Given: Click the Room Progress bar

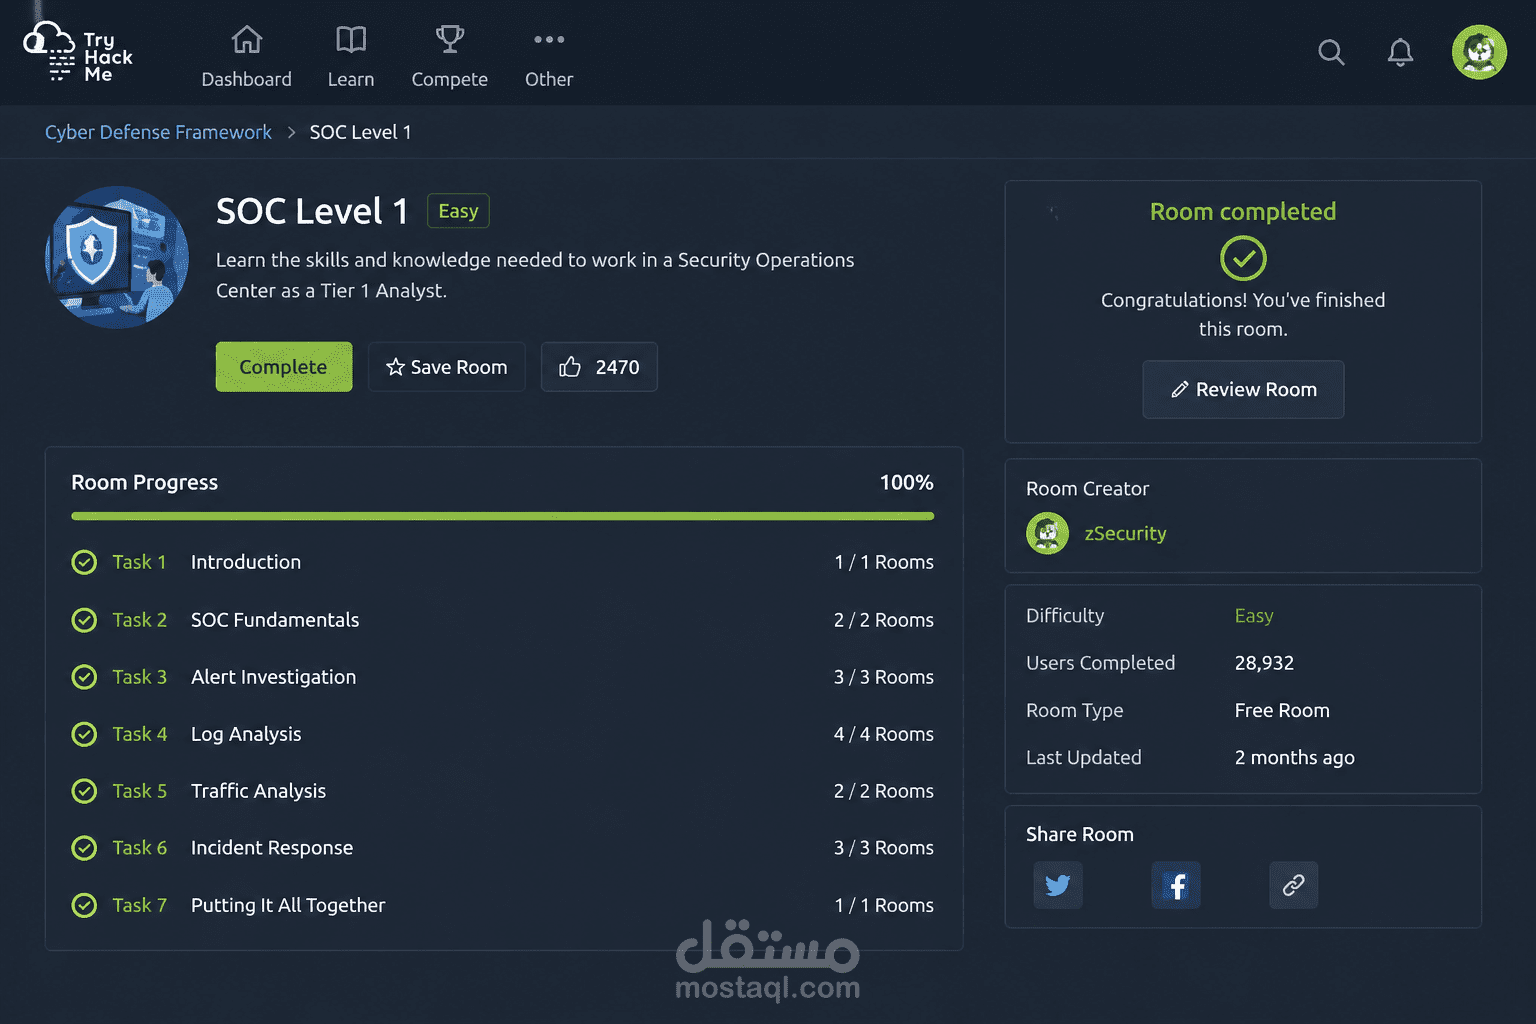Looking at the screenshot, I should [503, 516].
